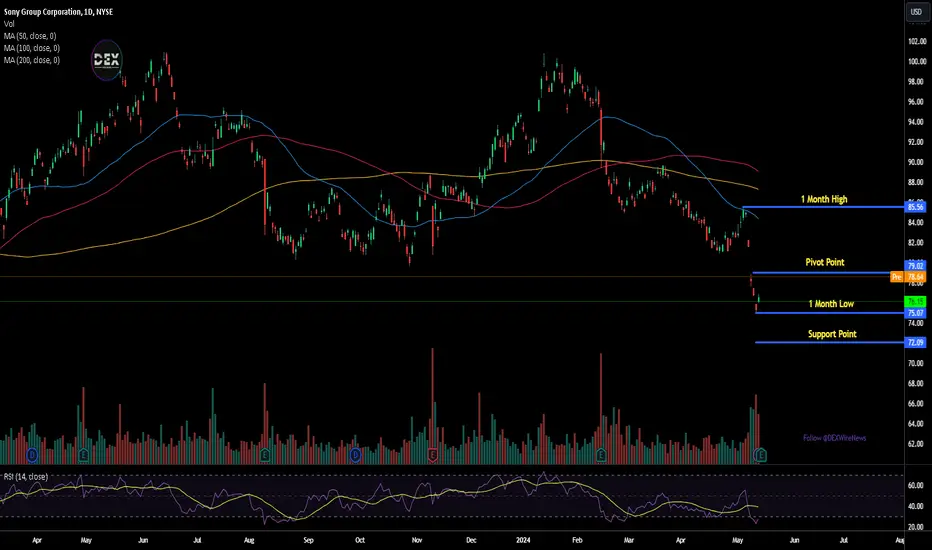Screen dimensions: 932x550
Task: Click the 40.00 RSI axis label
Action: pos(915,507)
